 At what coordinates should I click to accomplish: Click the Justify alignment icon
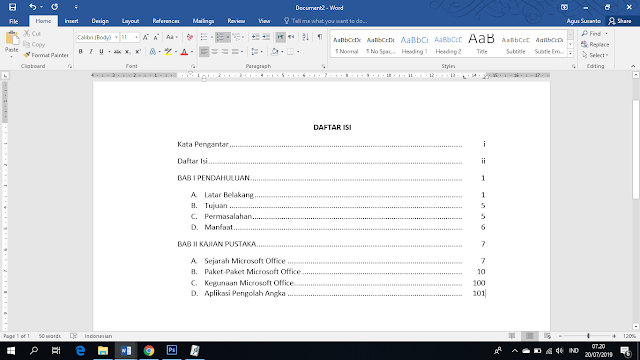[x=235, y=52]
